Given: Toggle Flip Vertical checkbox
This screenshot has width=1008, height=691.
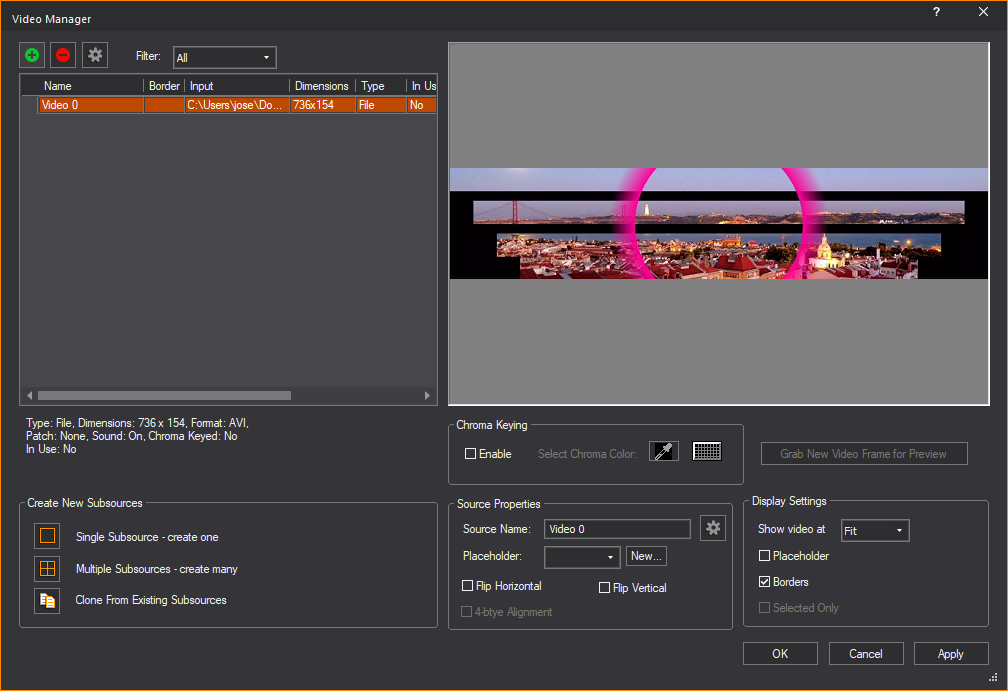Looking at the screenshot, I should click(604, 588).
